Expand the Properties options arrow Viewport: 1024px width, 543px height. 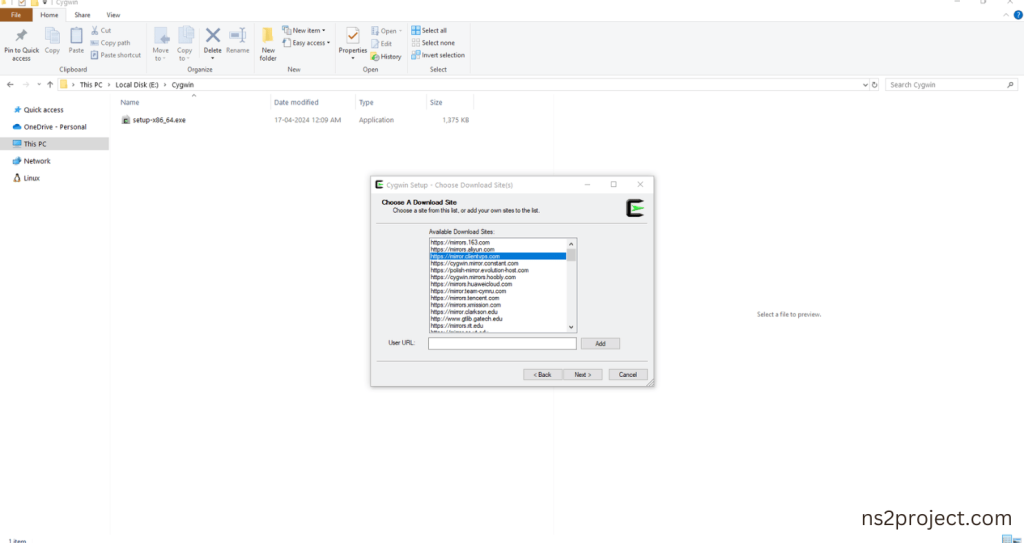tap(353, 58)
